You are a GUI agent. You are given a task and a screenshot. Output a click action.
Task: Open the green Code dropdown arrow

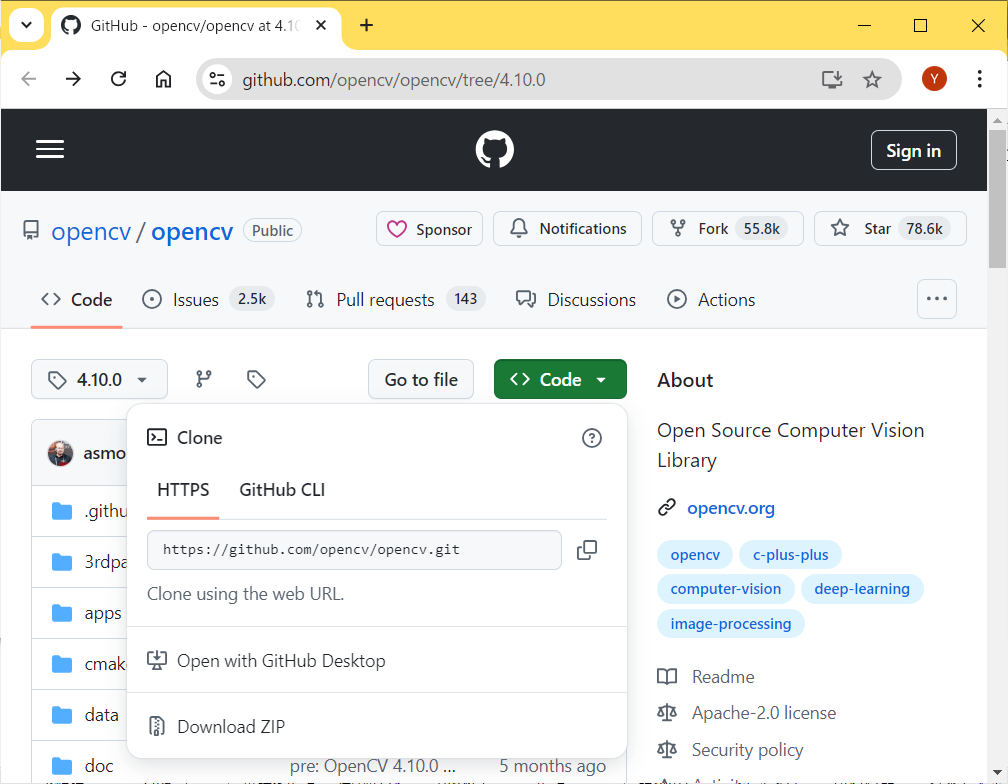pyautogui.click(x=601, y=379)
